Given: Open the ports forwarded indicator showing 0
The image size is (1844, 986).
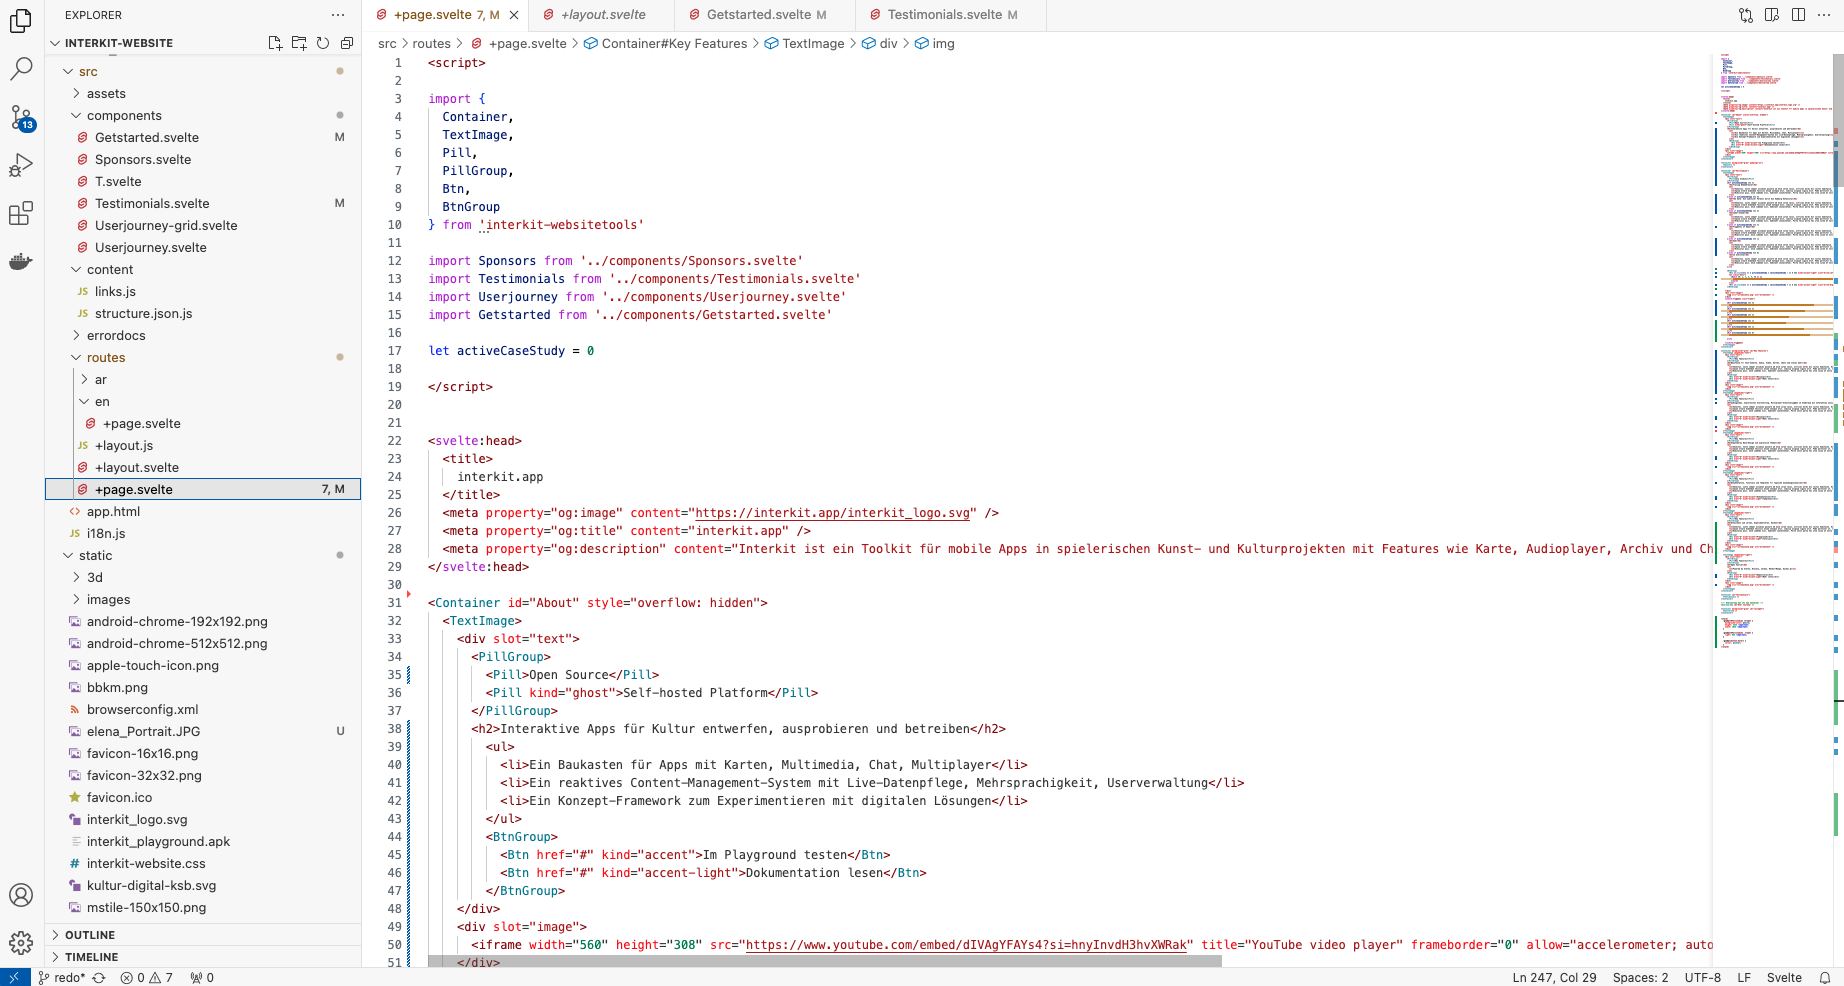Looking at the screenshot, I should [202, 977].
